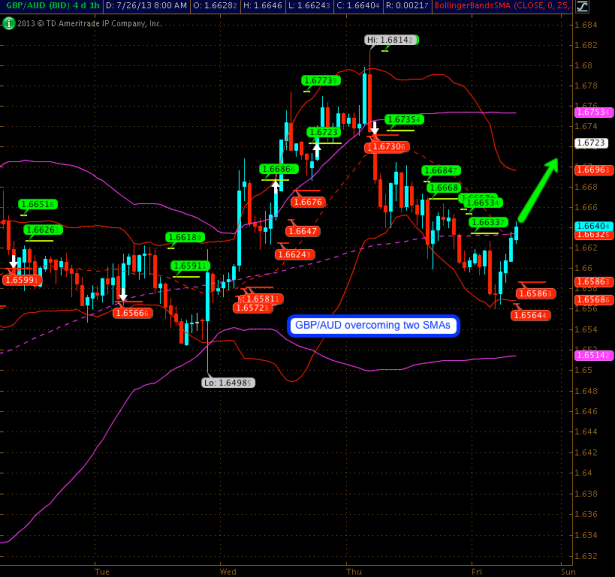The width and height of the screenshot is (615, 577).
Task: Click the Wed label on time axis
Action: 227,572
